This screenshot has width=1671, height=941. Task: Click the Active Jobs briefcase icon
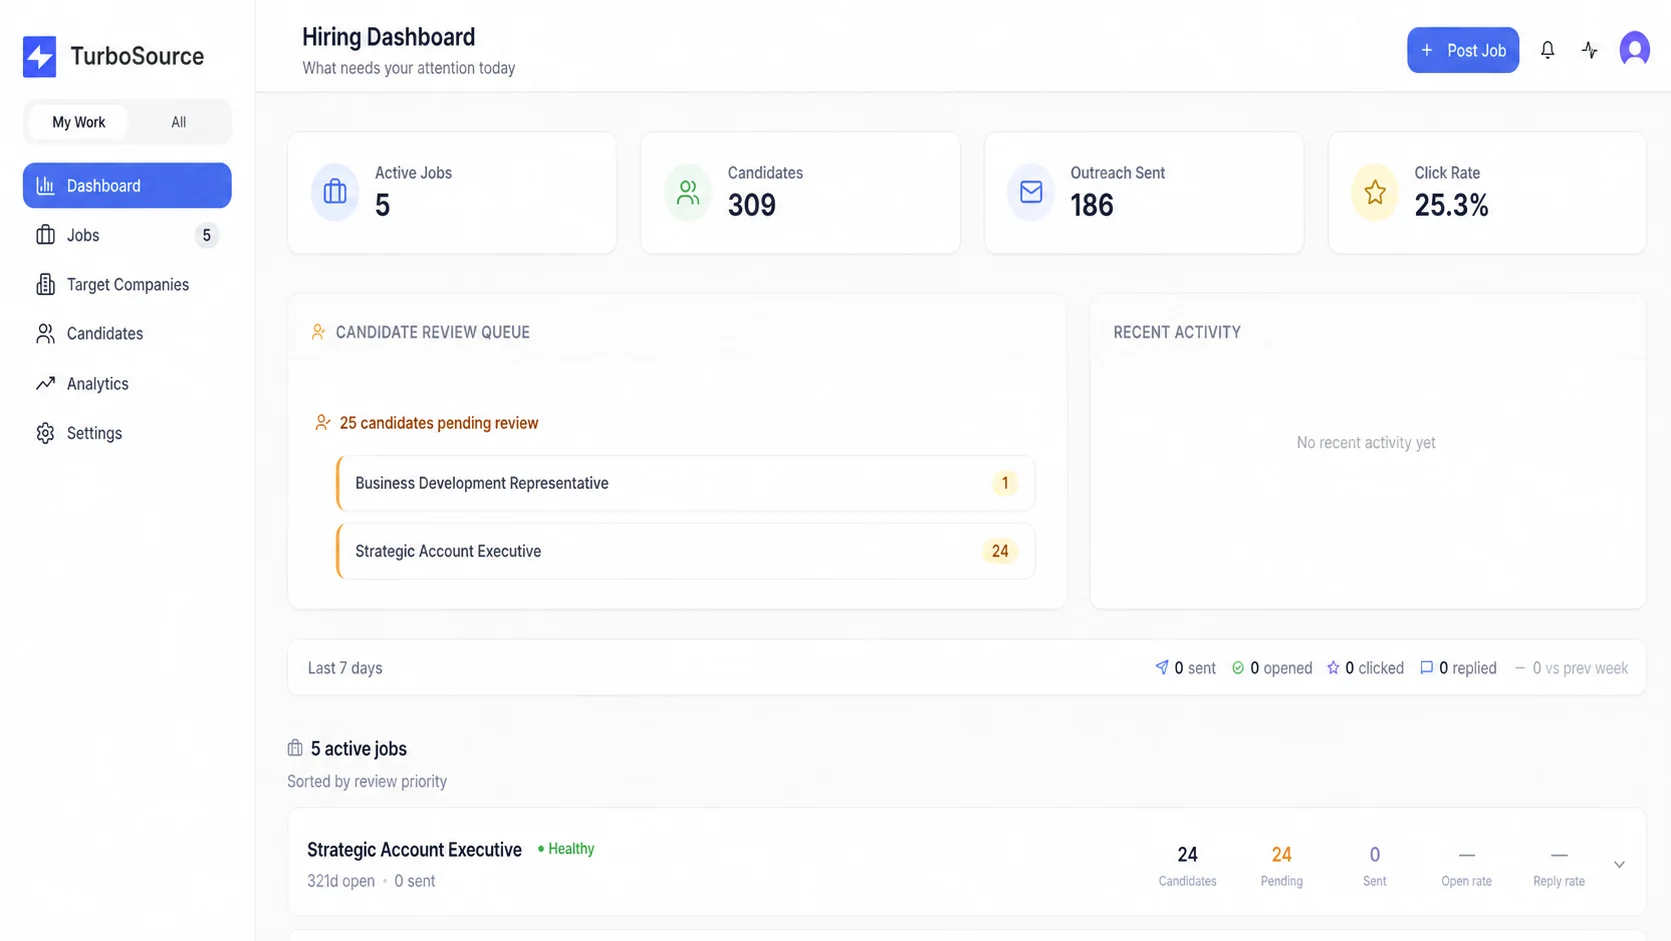tap(335, 192)
